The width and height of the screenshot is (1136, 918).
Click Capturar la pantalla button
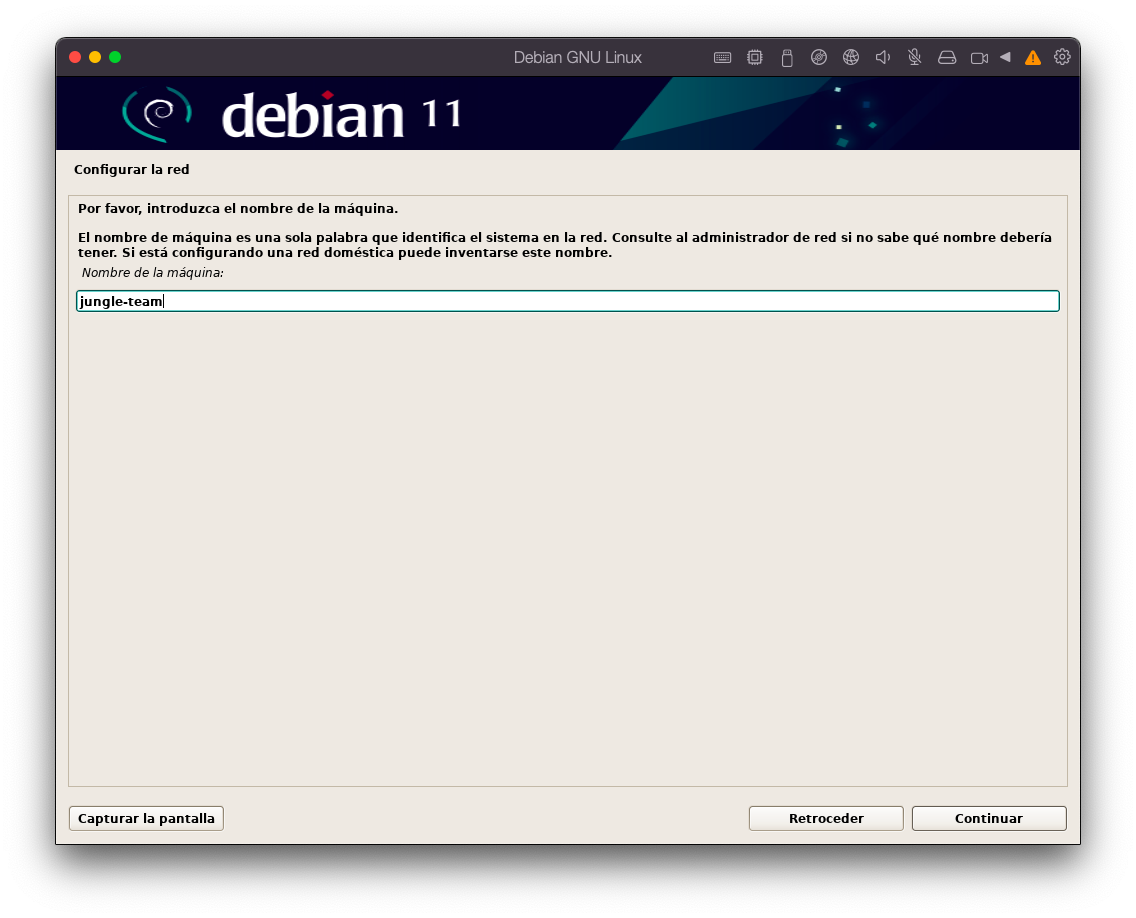point(146,818)
